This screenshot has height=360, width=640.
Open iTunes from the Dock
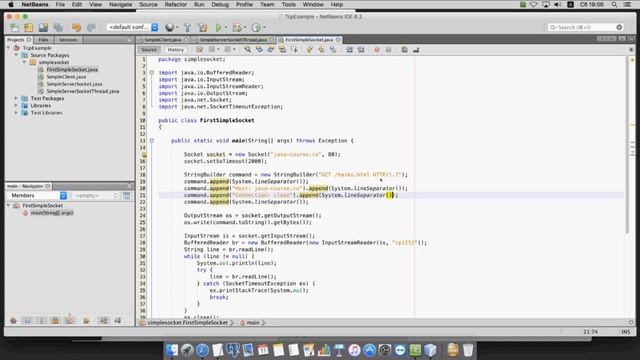354,350
